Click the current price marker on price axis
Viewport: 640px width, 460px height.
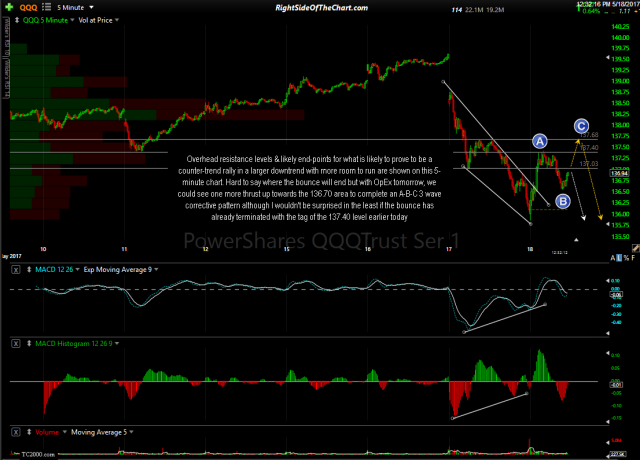click(619, 173)
